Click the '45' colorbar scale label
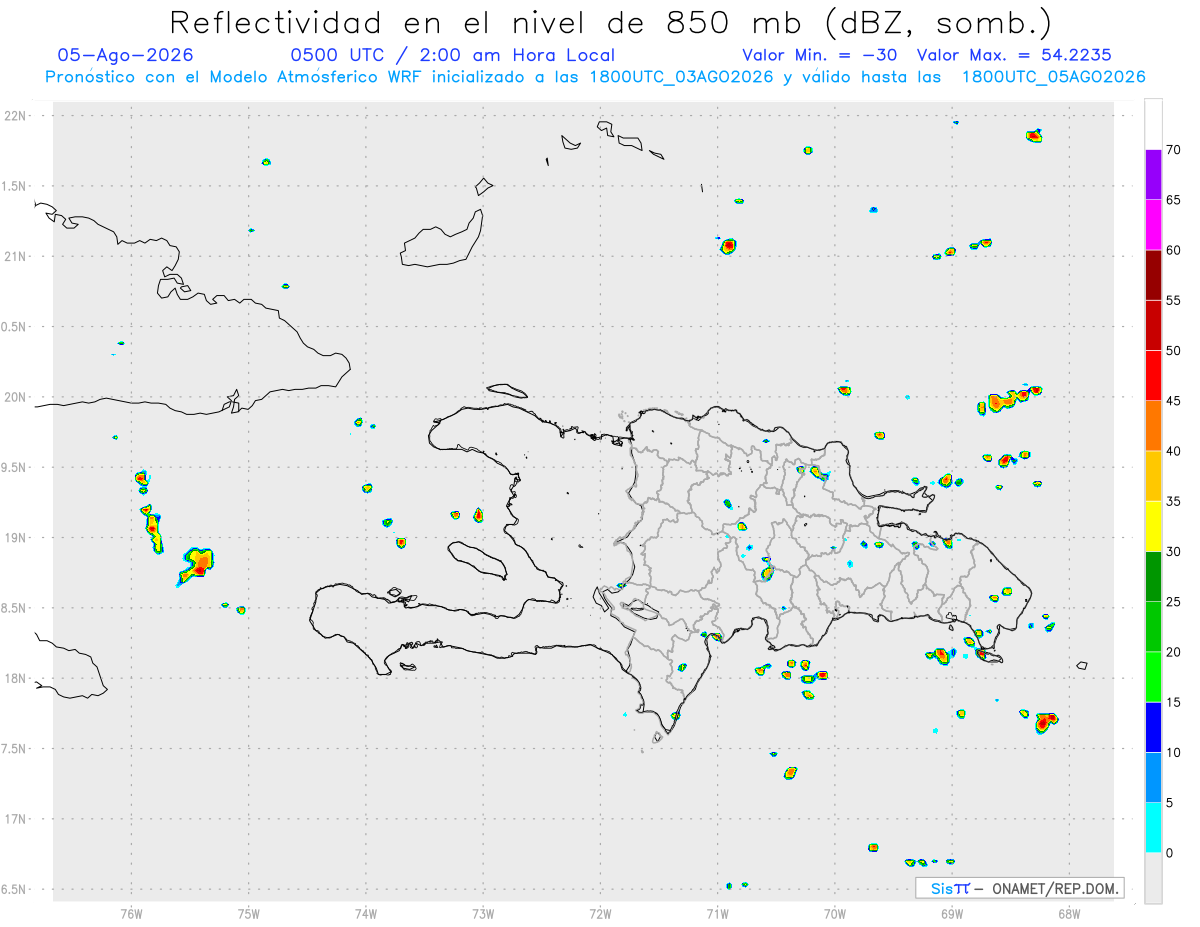 click(1173, 401)
